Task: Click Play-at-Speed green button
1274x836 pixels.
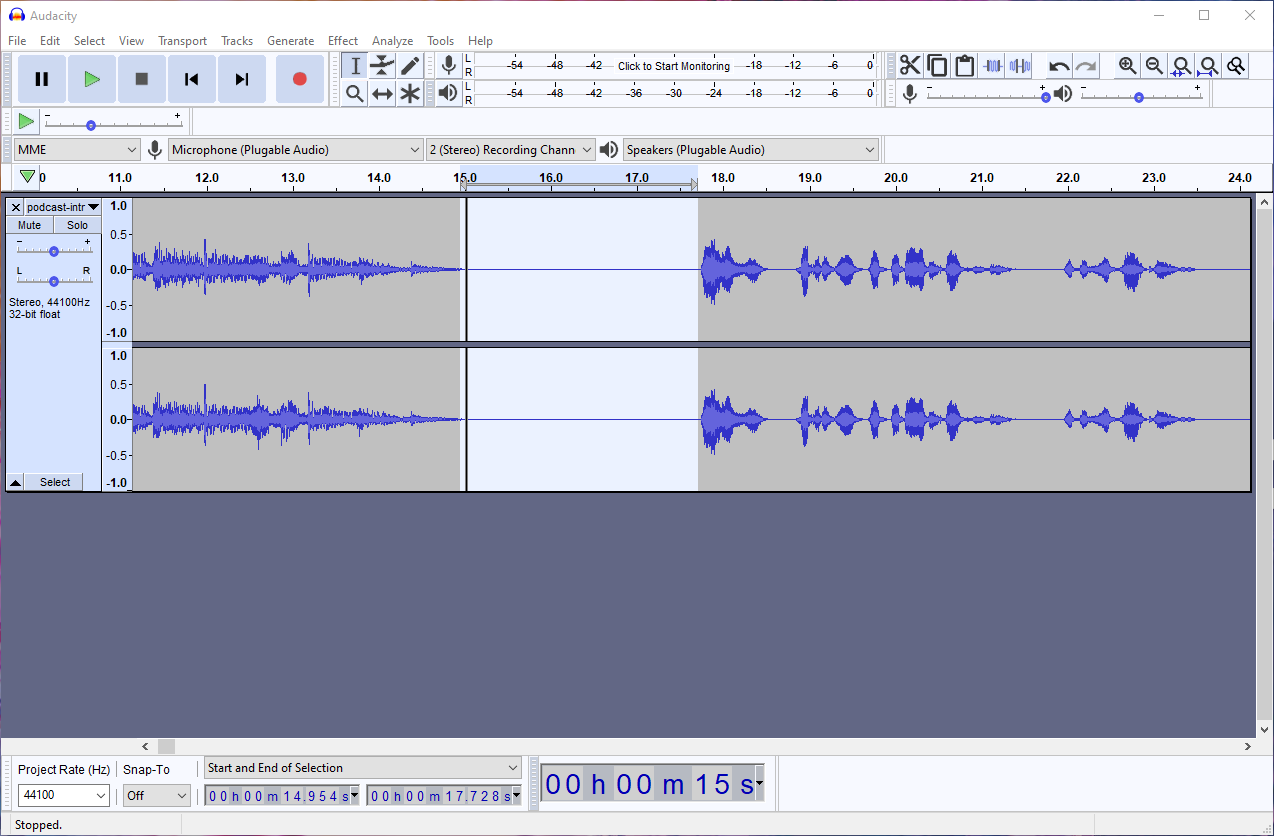Action: [26, 122]
